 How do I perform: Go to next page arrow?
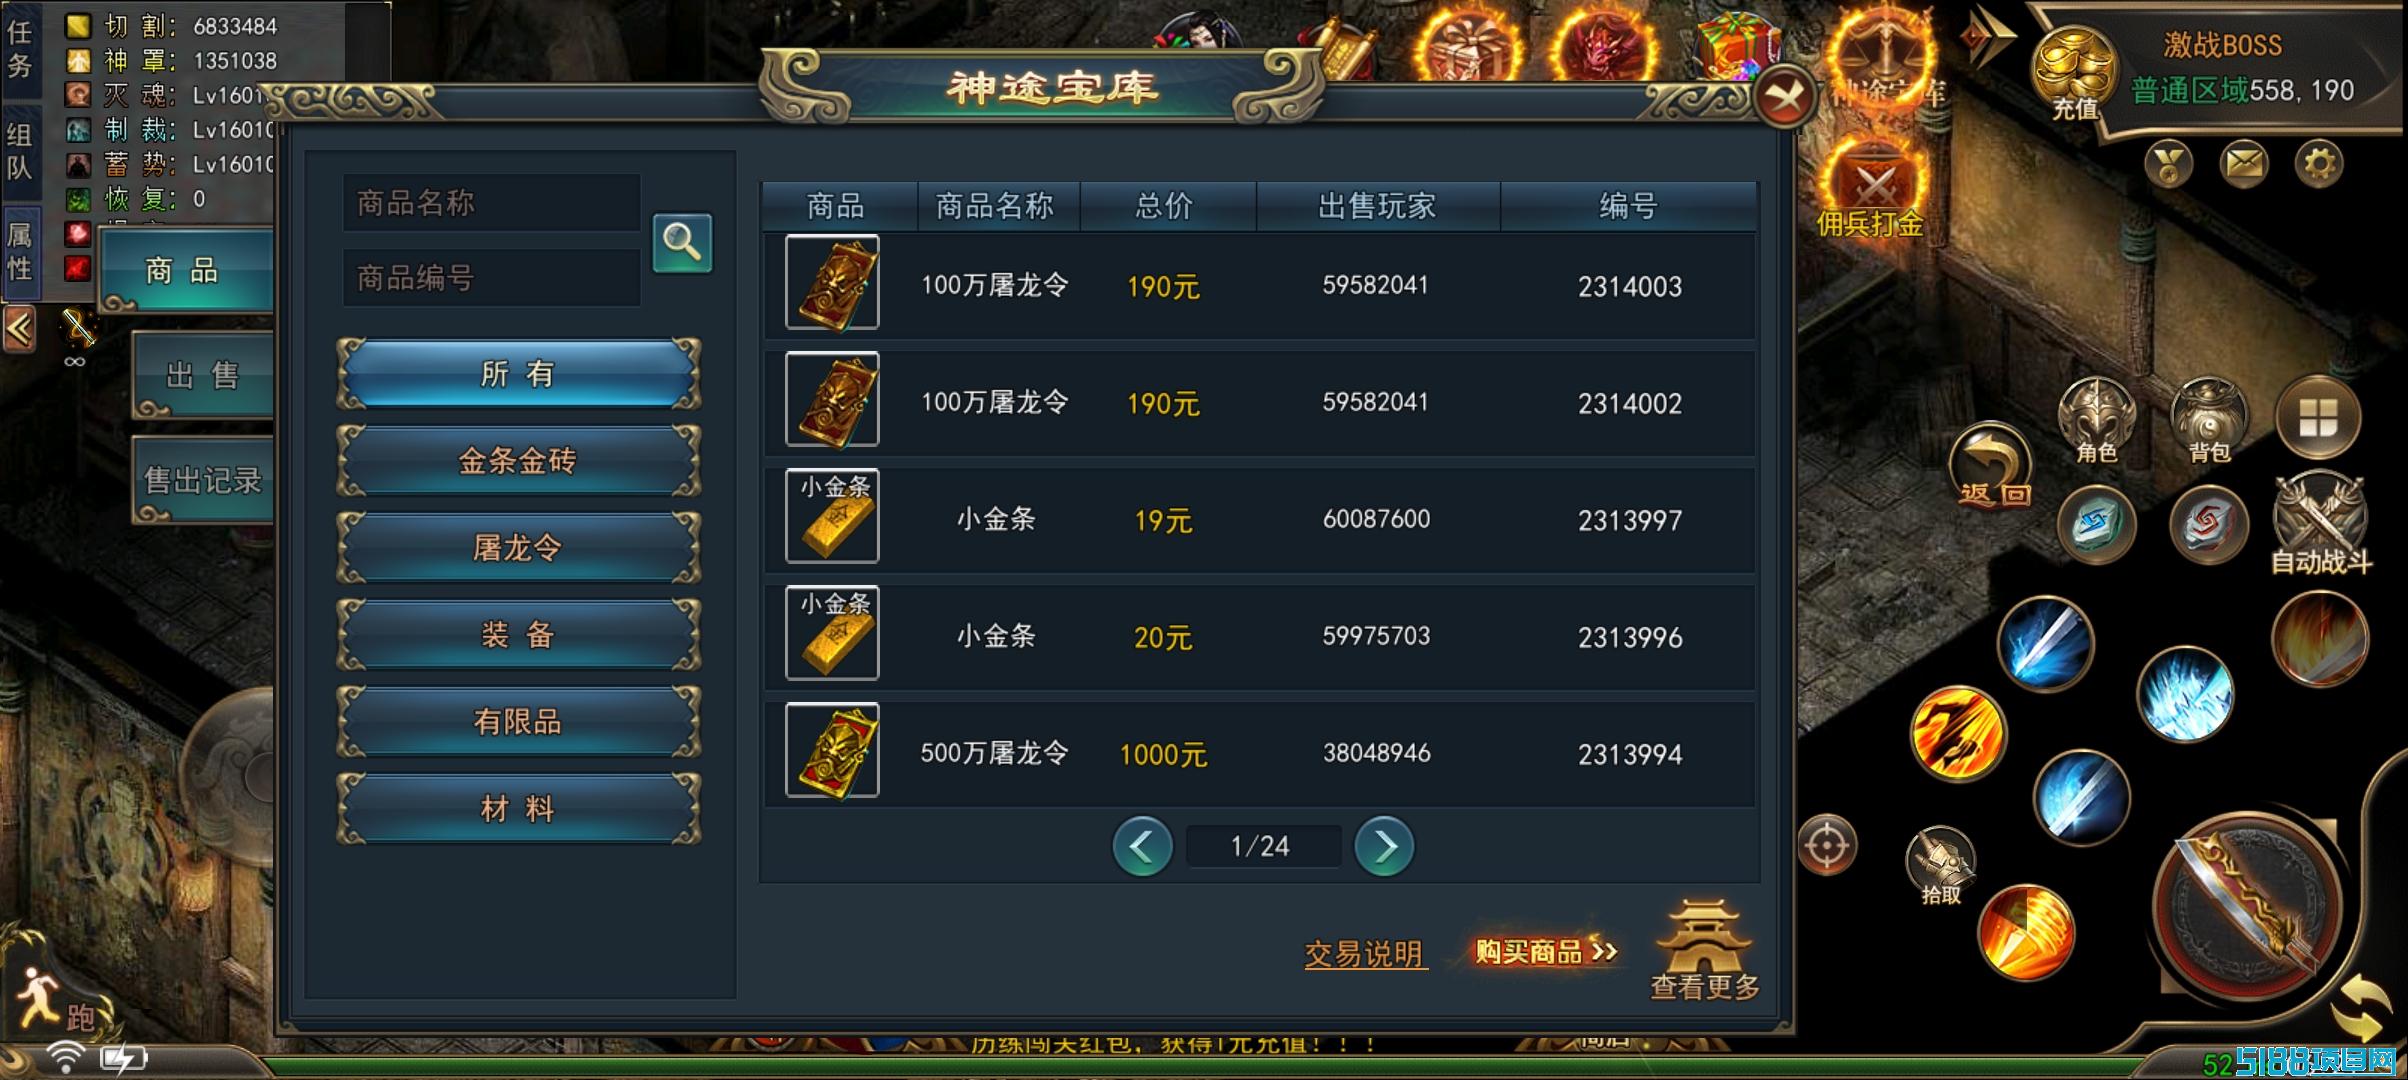pyautogui.click(x=1384, y=846)
